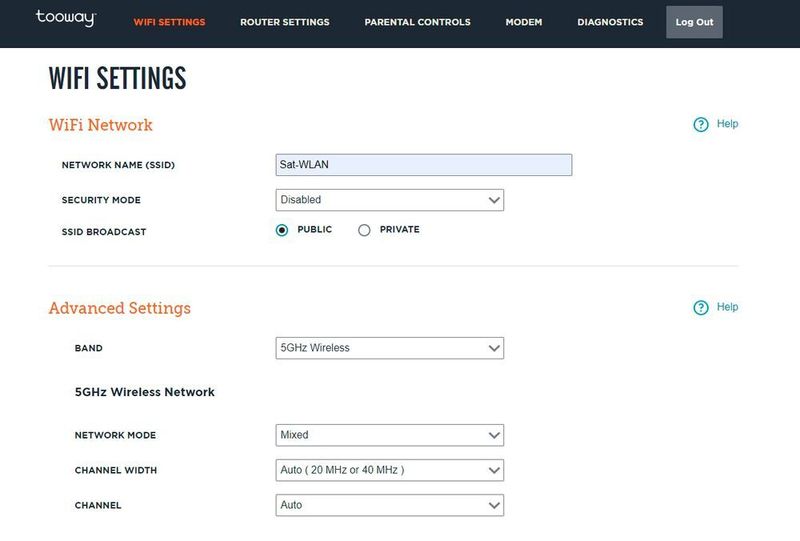Expand the Network Mode dropdown set to Mixed
800x541 pixels.
point(389,435)
